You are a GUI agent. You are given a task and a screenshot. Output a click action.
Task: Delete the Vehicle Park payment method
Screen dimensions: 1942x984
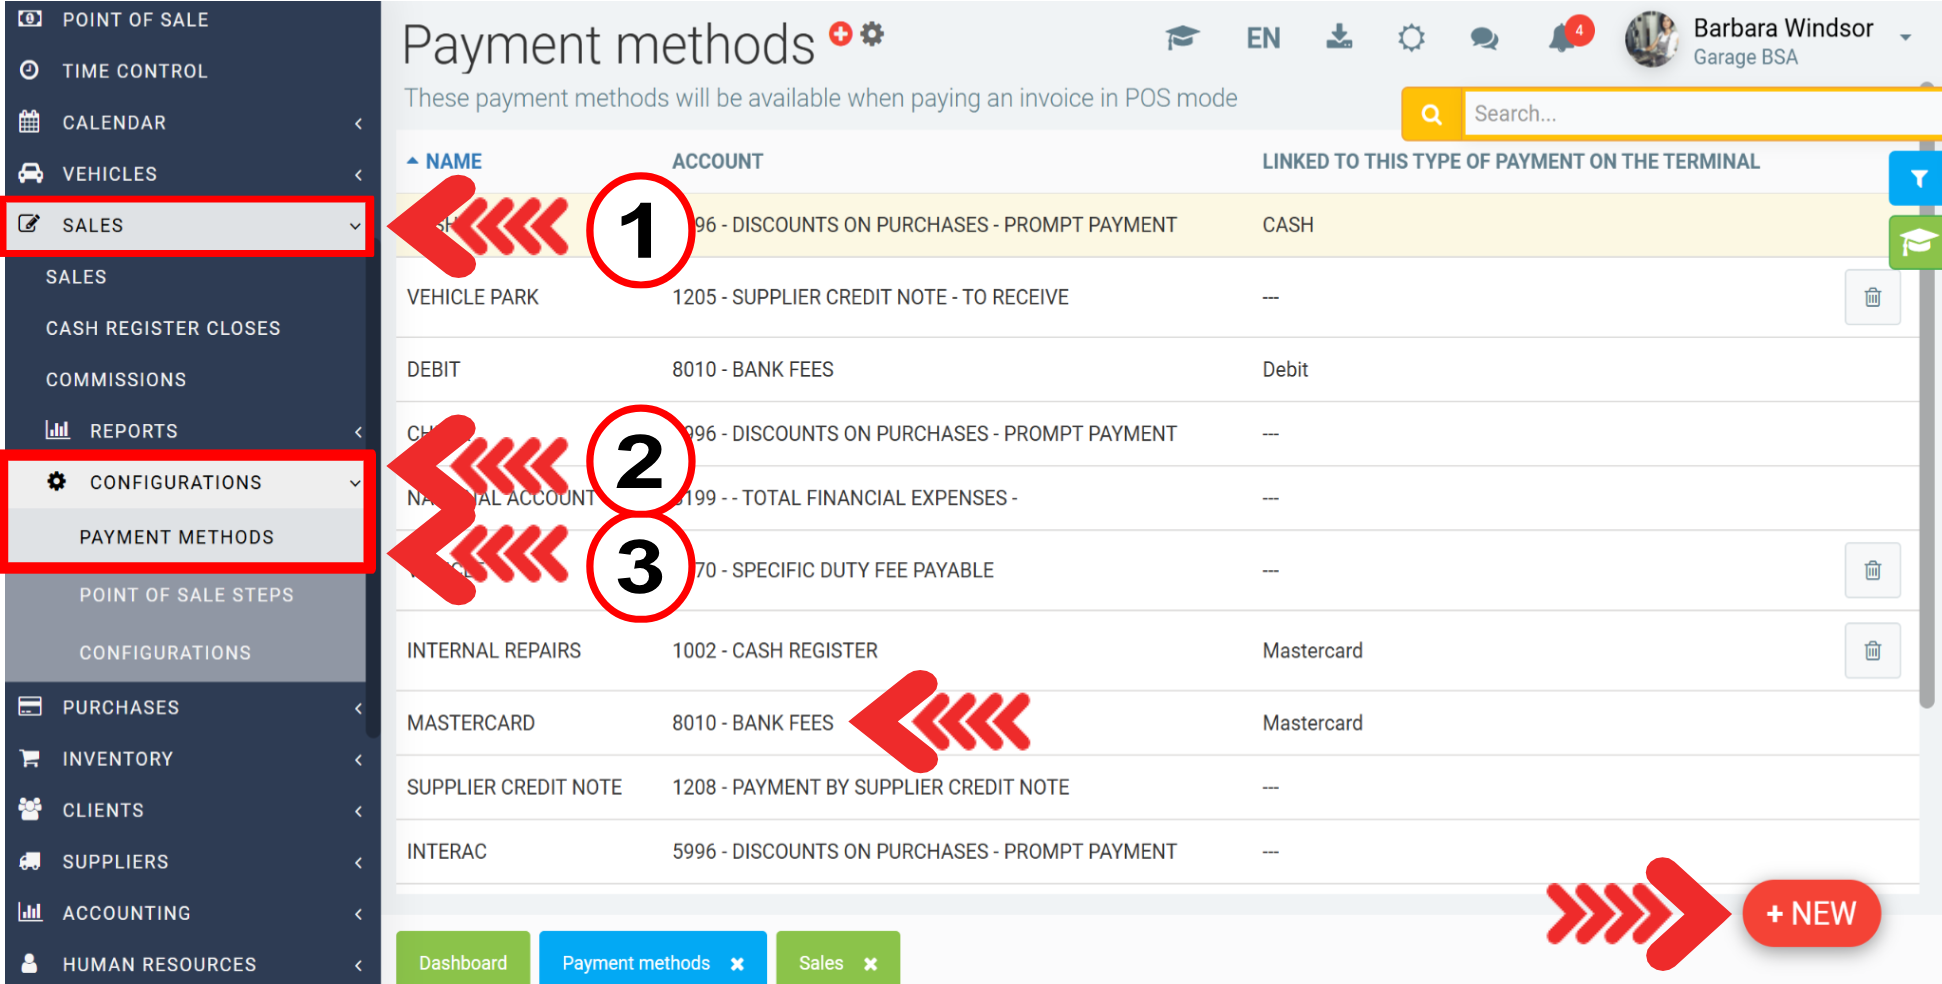[x=1872, y=298]
